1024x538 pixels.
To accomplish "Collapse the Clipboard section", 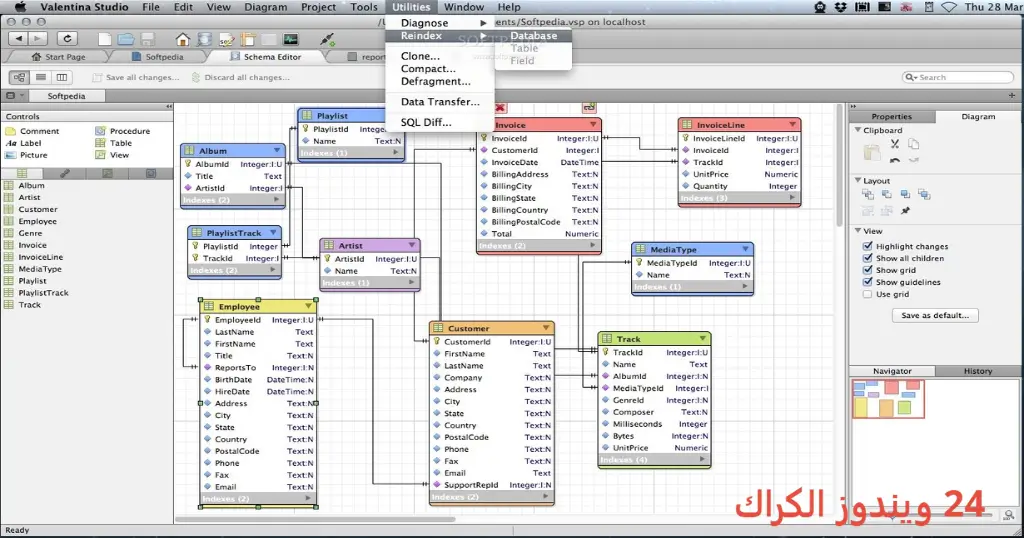I will (x=858, y=130).
